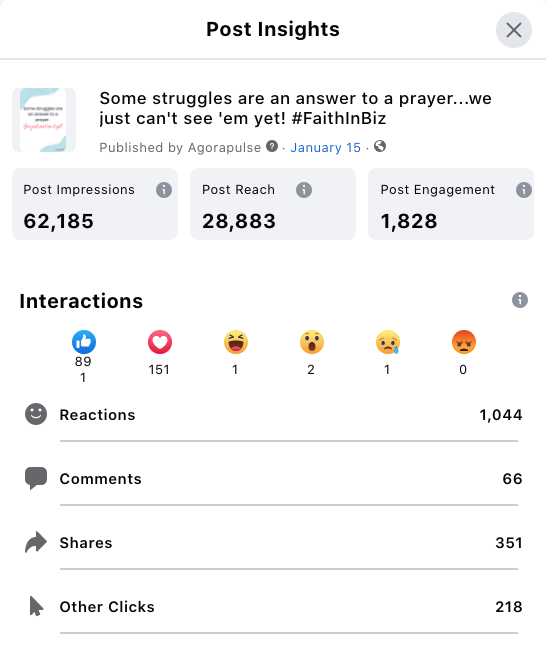Open the January 15 date link
Image resolution: width=546 pixels, height=646 pixels.
click(x=326, y=147)
